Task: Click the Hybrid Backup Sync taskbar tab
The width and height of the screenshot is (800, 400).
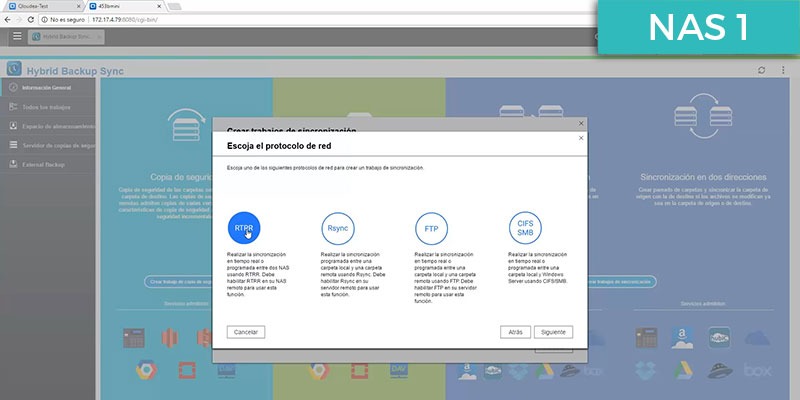Action: pos(66,37)
